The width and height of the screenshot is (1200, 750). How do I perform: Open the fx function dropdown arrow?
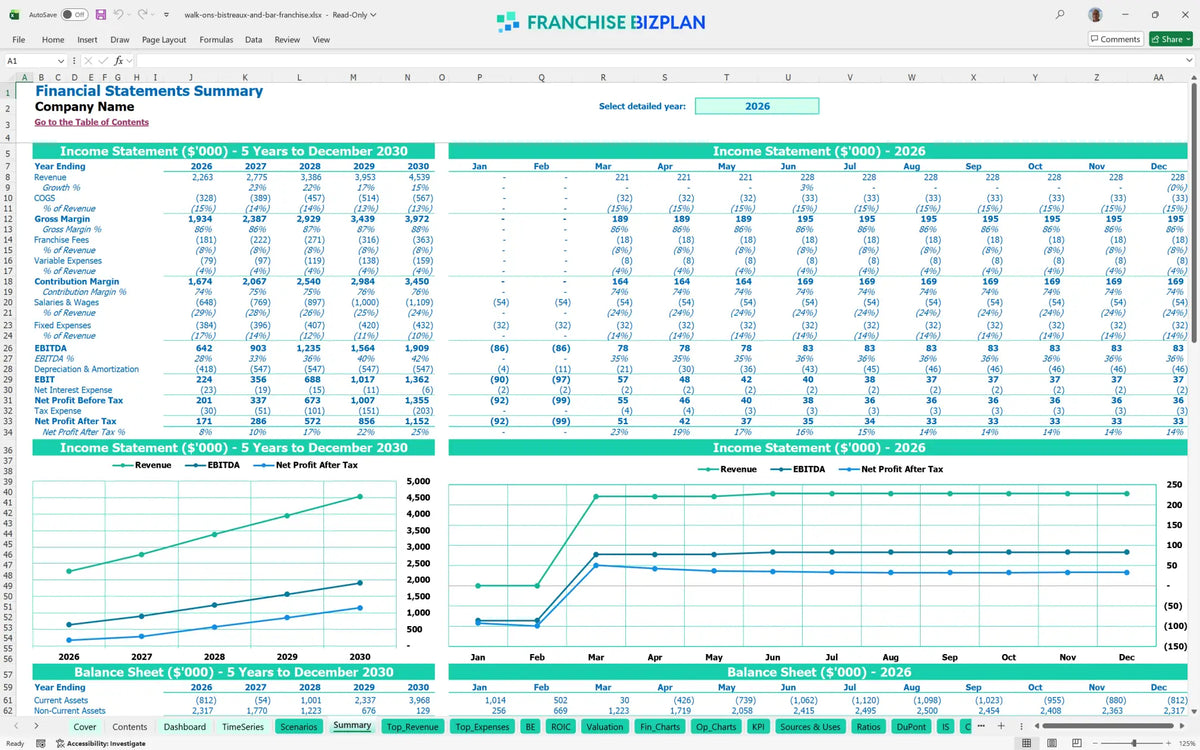click(x=128, y=61)
